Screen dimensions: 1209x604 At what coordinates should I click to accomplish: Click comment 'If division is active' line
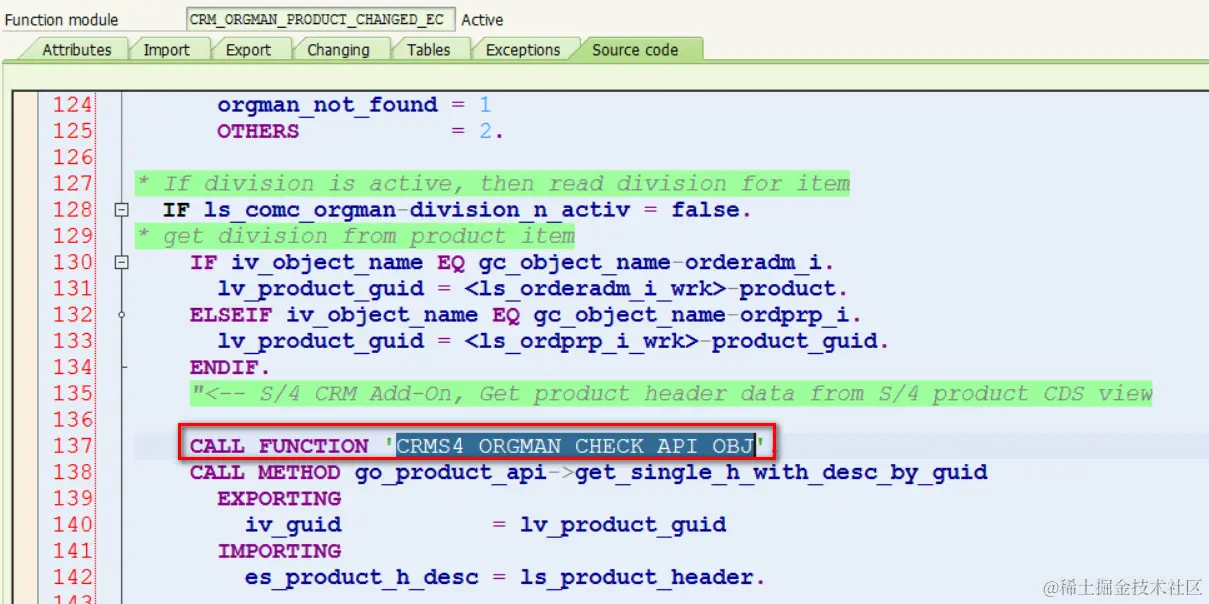tap(493, 183)
